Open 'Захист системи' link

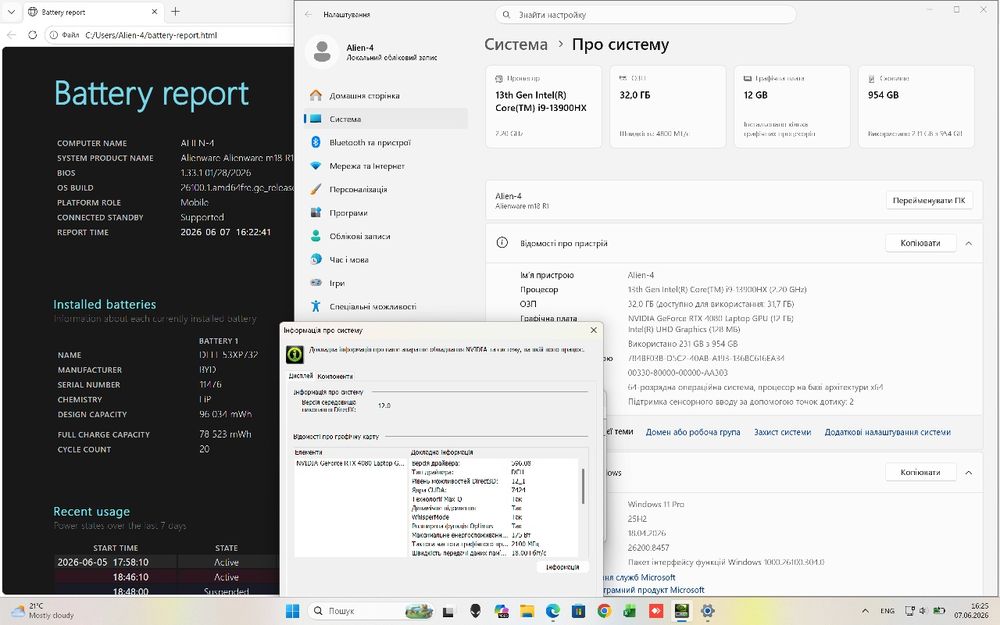pyautogui.click(x=783, y=432)
